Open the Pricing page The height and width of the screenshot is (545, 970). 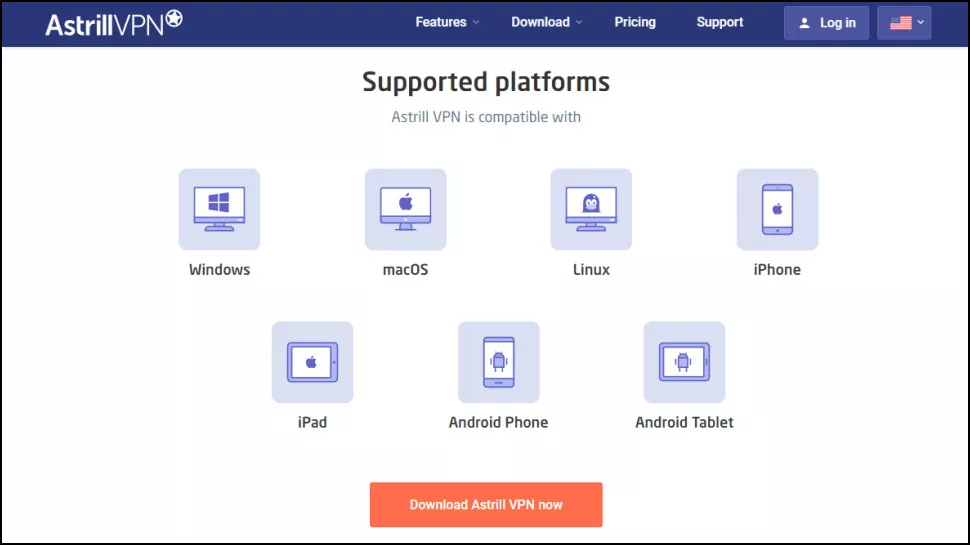coord(635,22)
